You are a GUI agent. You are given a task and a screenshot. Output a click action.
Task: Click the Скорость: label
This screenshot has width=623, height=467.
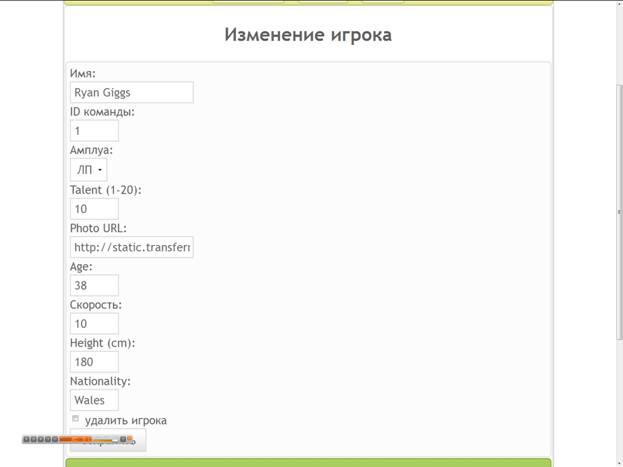[x=96, y=305]
